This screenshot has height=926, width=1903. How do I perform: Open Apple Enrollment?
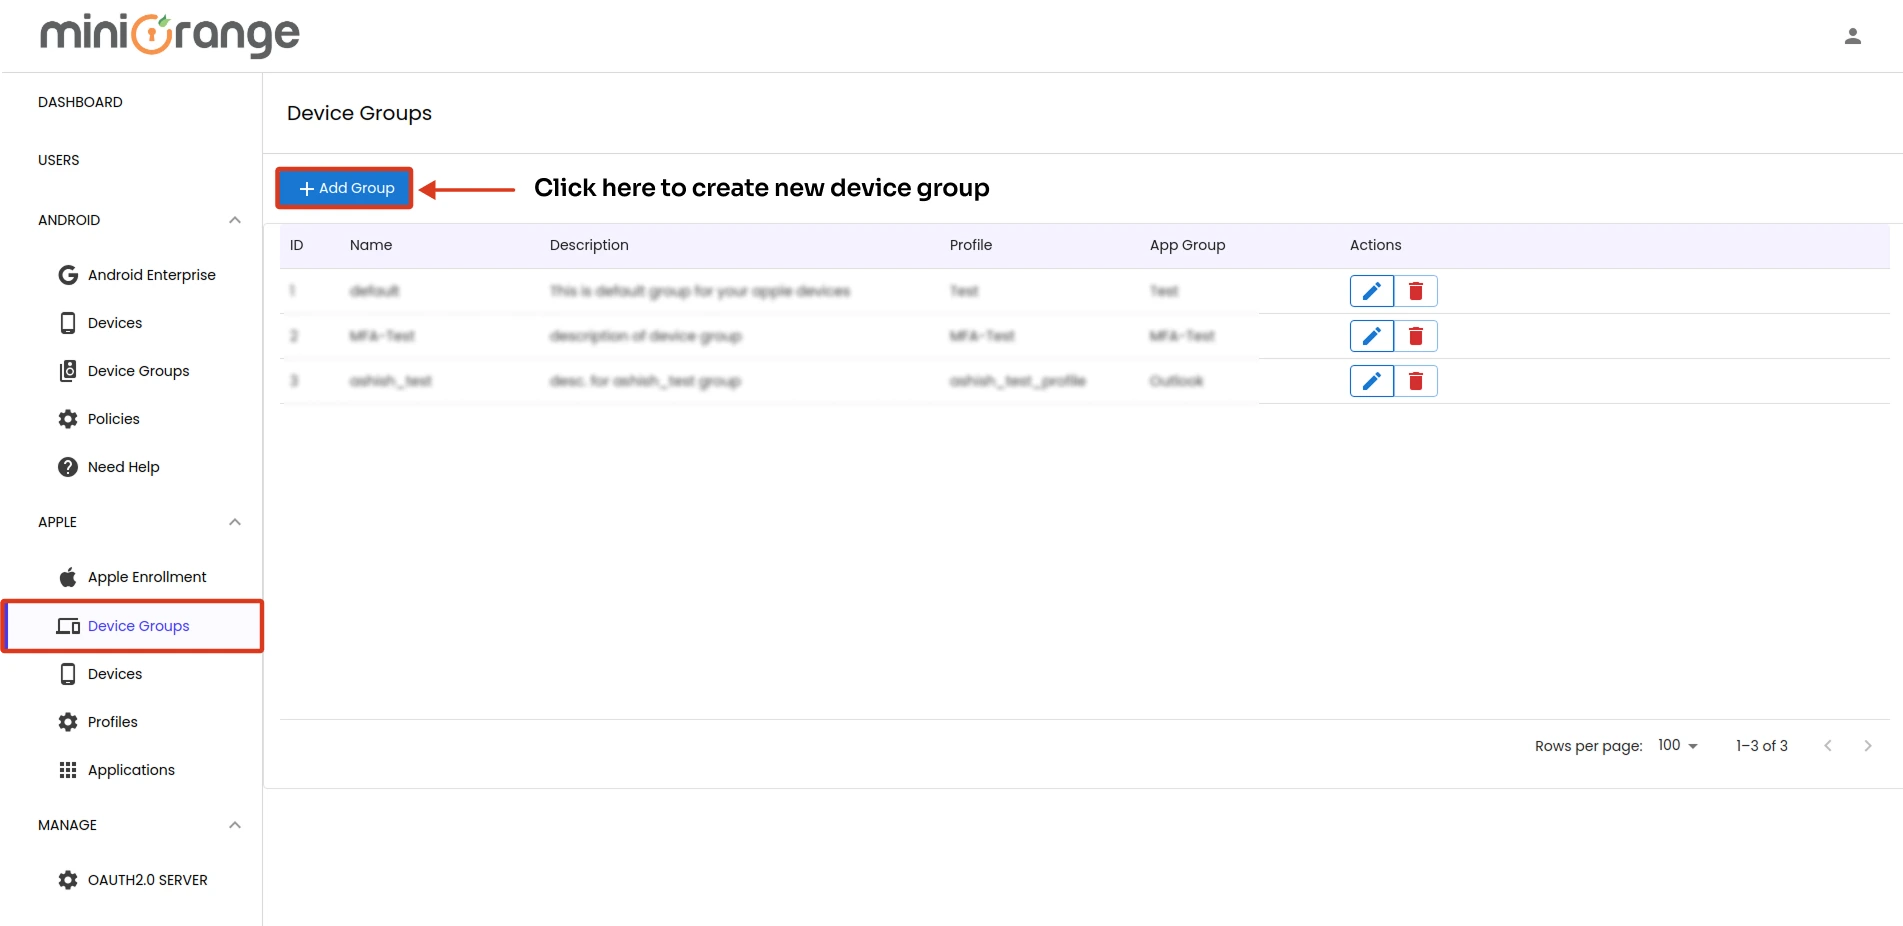click(146, 576)
